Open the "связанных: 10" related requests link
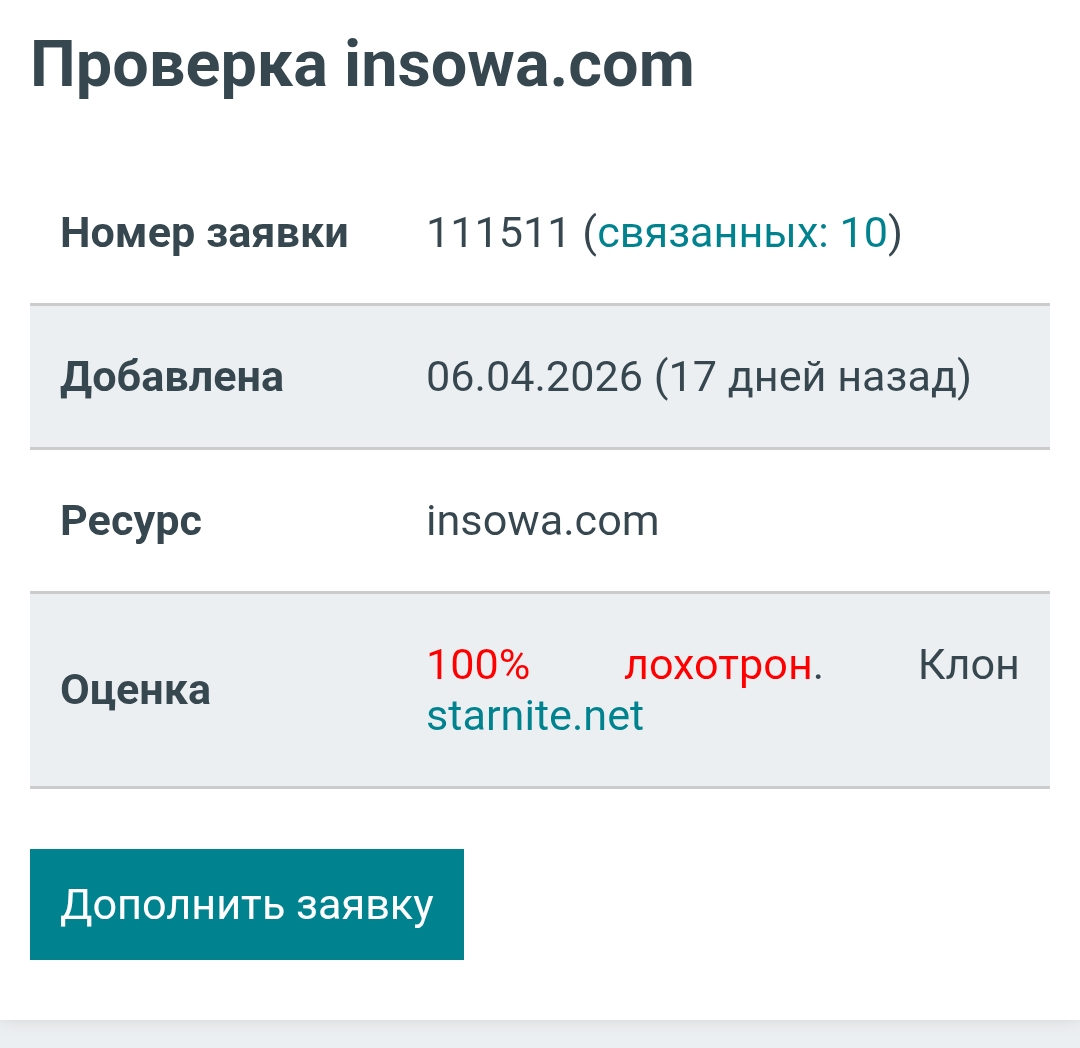This screenshot has width=1080, height=1048. [742, 233]
